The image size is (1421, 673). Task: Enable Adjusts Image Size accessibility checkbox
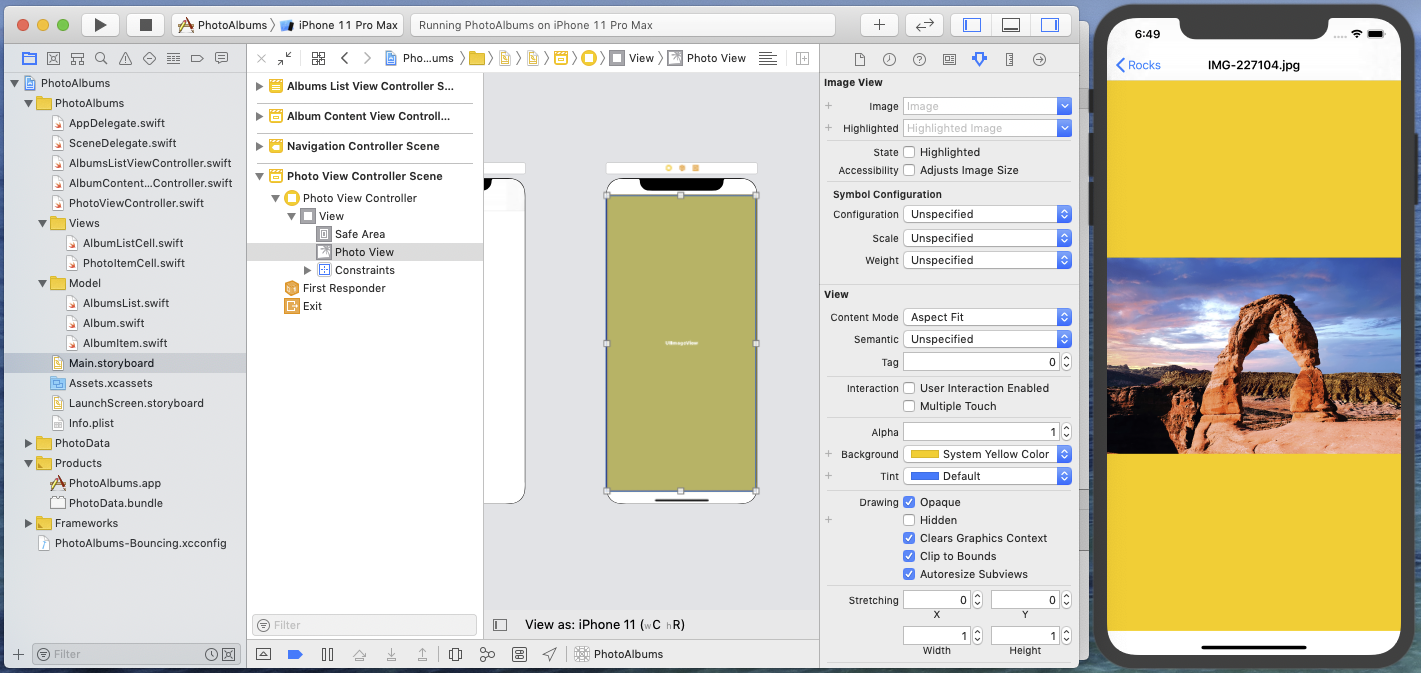tap(909, 170)
